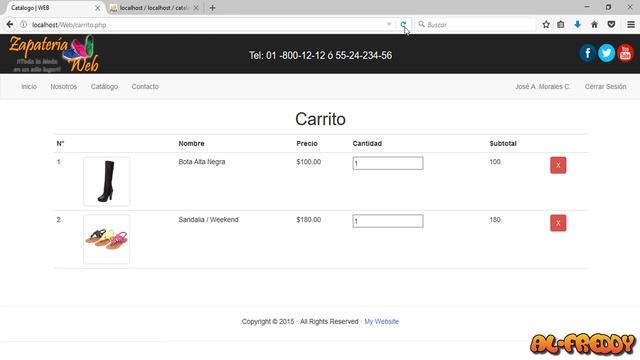Bookmark this page with the star icon
640x360 pixels.
tap(546, 24)
